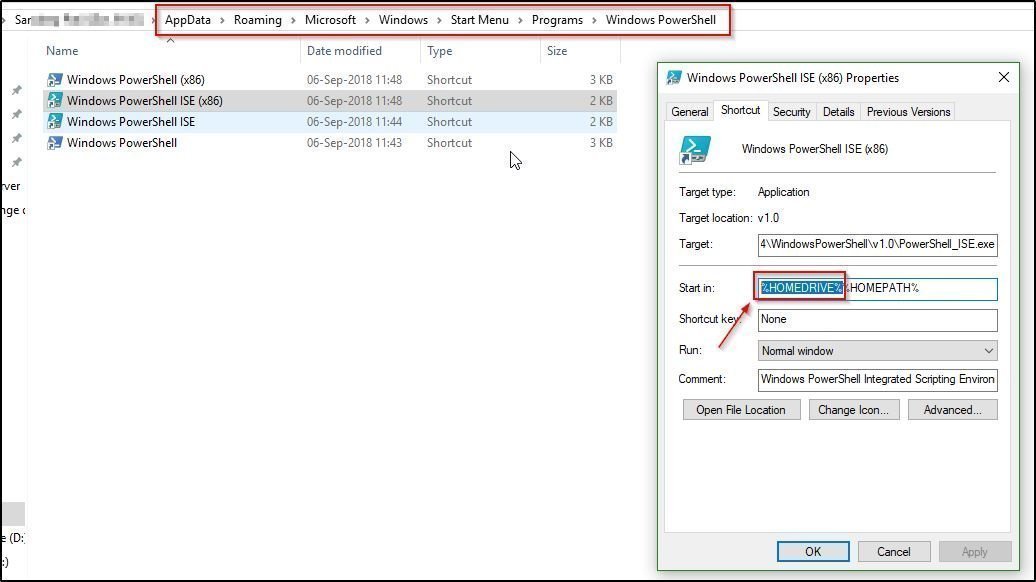This screenshot has height=582, width=1036.
Task: Click the Advanced... button
Action: click(x=953, y=410)
